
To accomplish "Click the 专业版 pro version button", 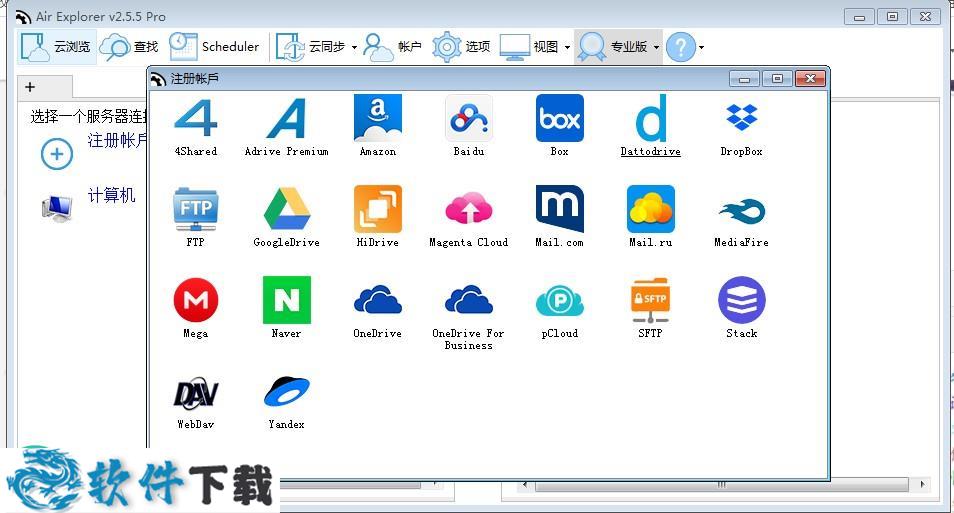I will (613, 46).
